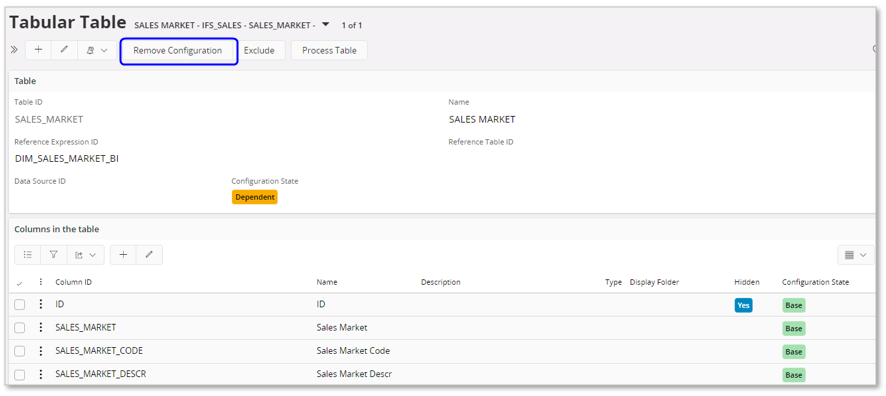Screen dimensions: 886x396
Task: Expand the export dropdown in the columns toolbar
Action: (85, 255)
